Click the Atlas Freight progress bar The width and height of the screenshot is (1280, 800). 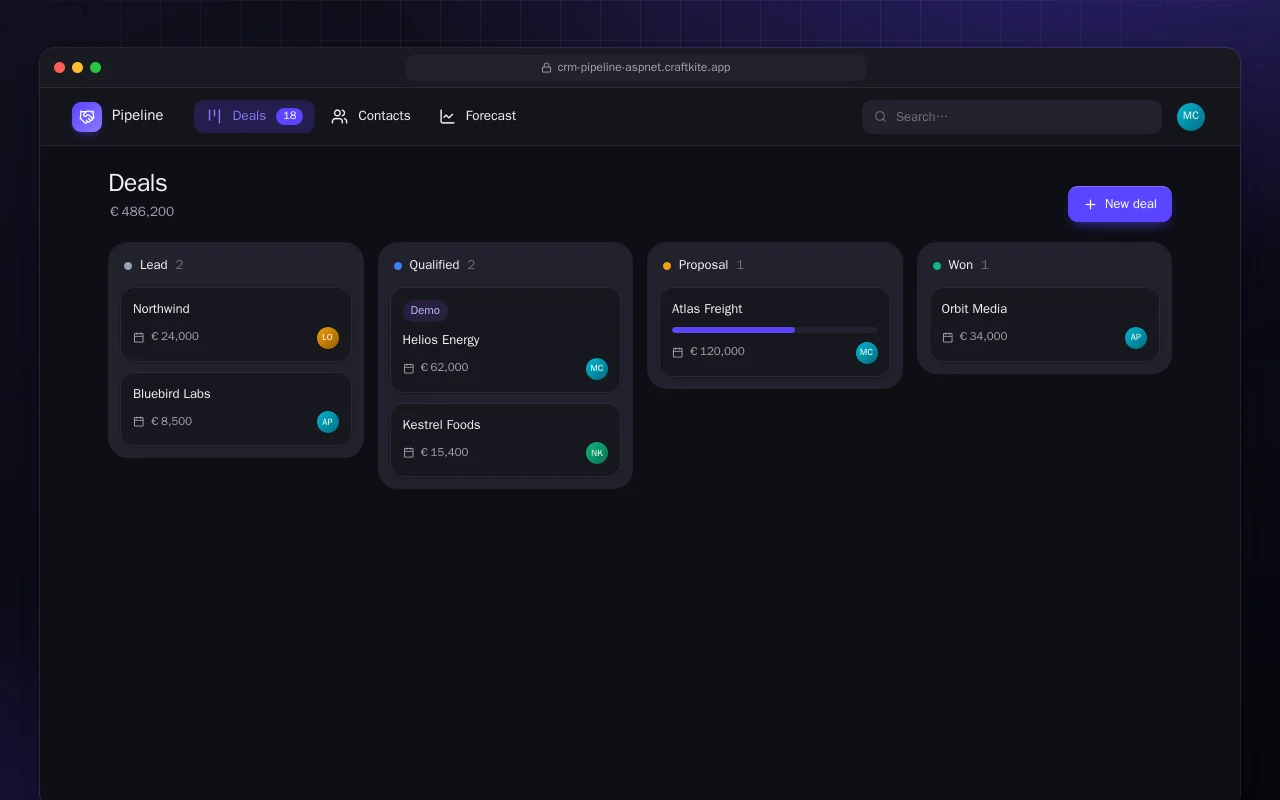click(775, 330)
